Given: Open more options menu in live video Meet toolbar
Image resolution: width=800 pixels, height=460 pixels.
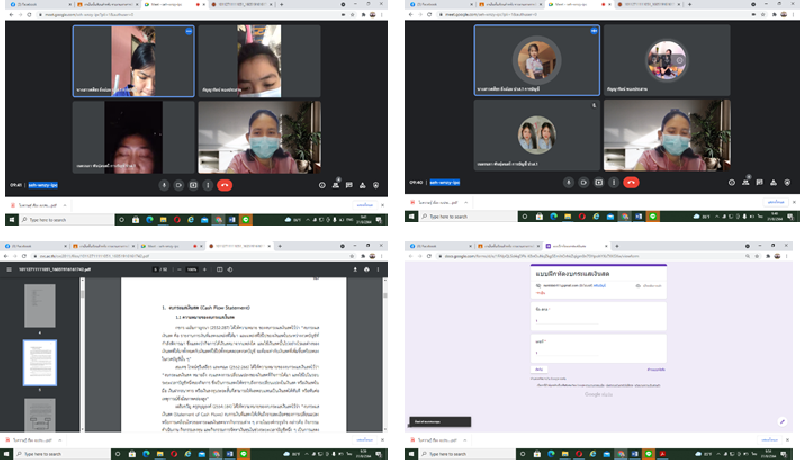Looking at the screenshot, I should click(x=207, y=185).
